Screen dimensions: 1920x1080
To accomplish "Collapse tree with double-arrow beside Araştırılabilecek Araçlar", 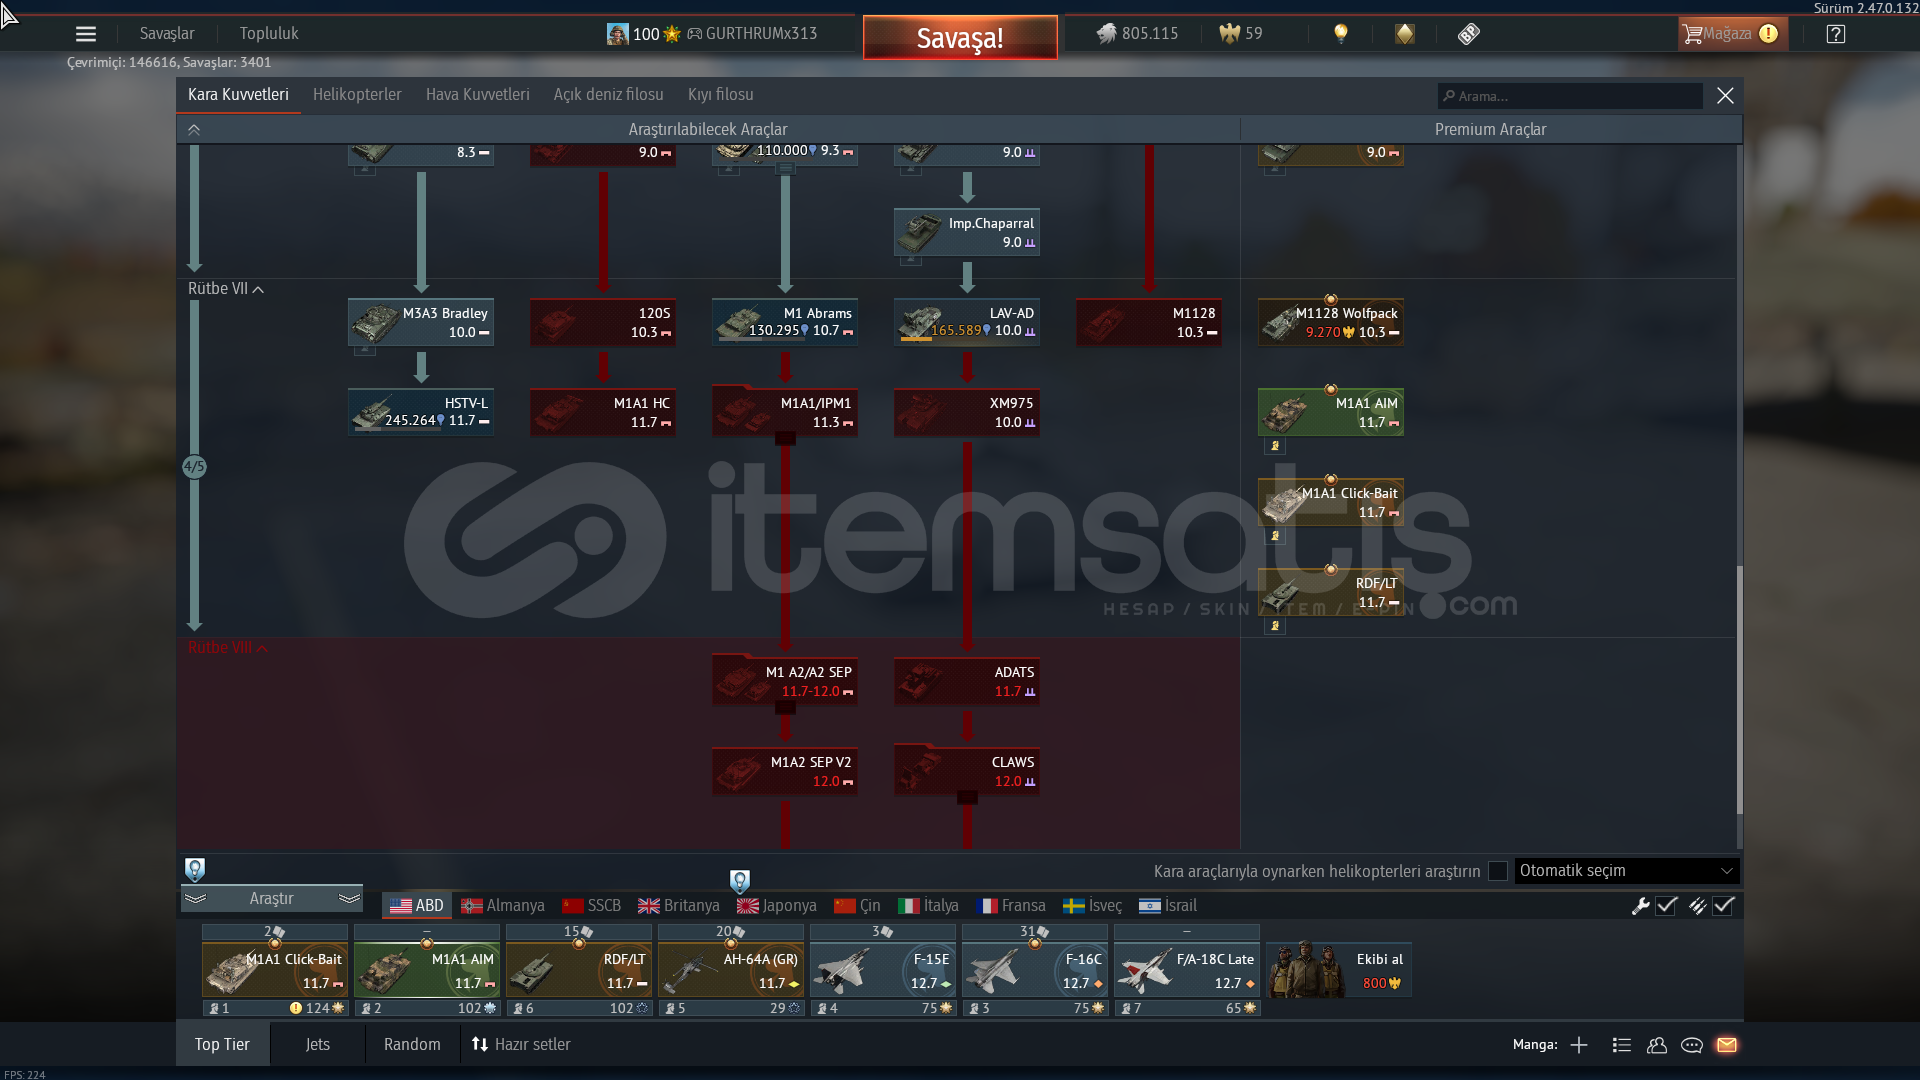I will [194, 130].
